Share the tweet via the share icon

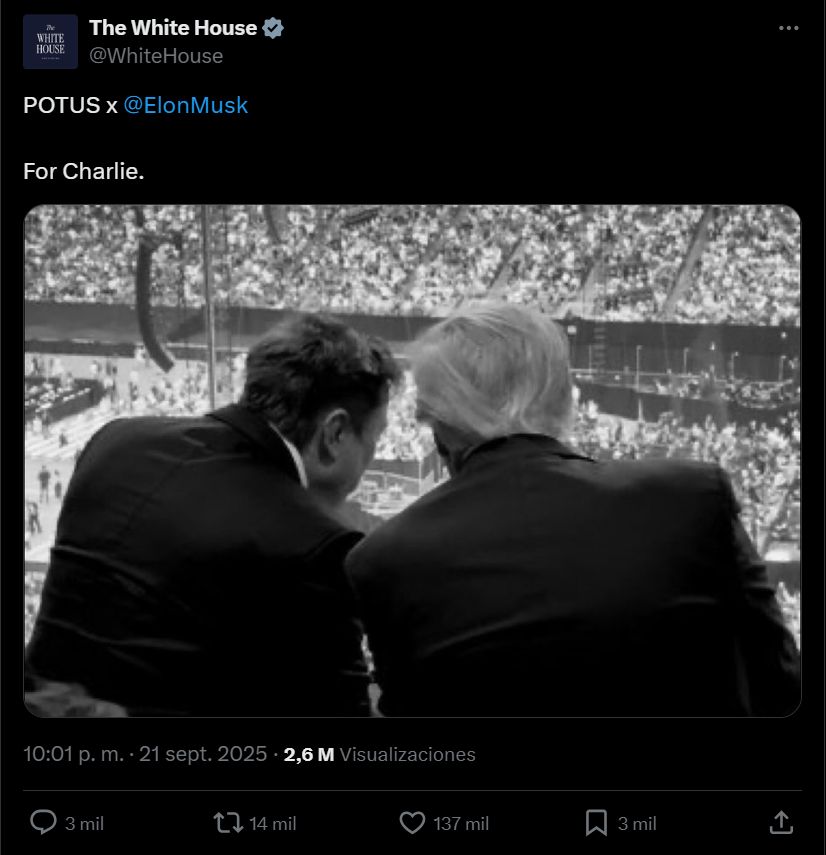(783, 823)
